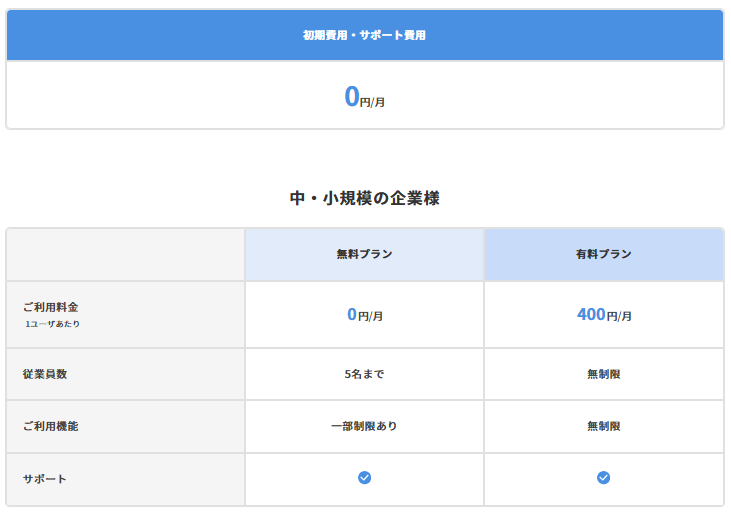This screenshot has height=516, width=731.
Task: Click the ご利用機能 row label
Action: pos(50,426)
